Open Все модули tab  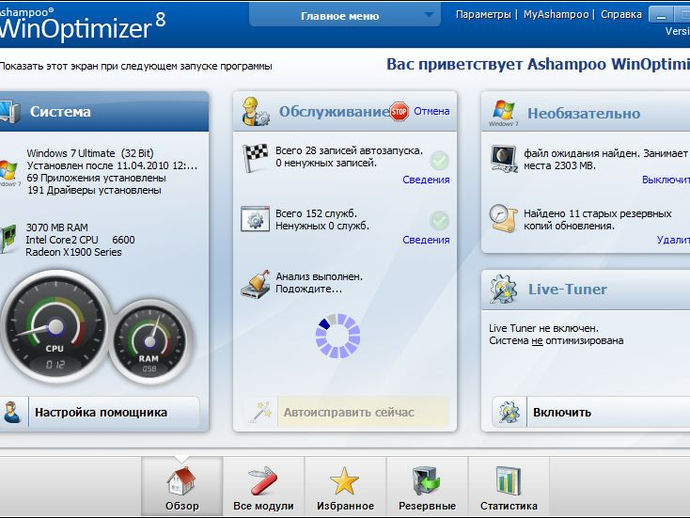[x=263, y=487]
